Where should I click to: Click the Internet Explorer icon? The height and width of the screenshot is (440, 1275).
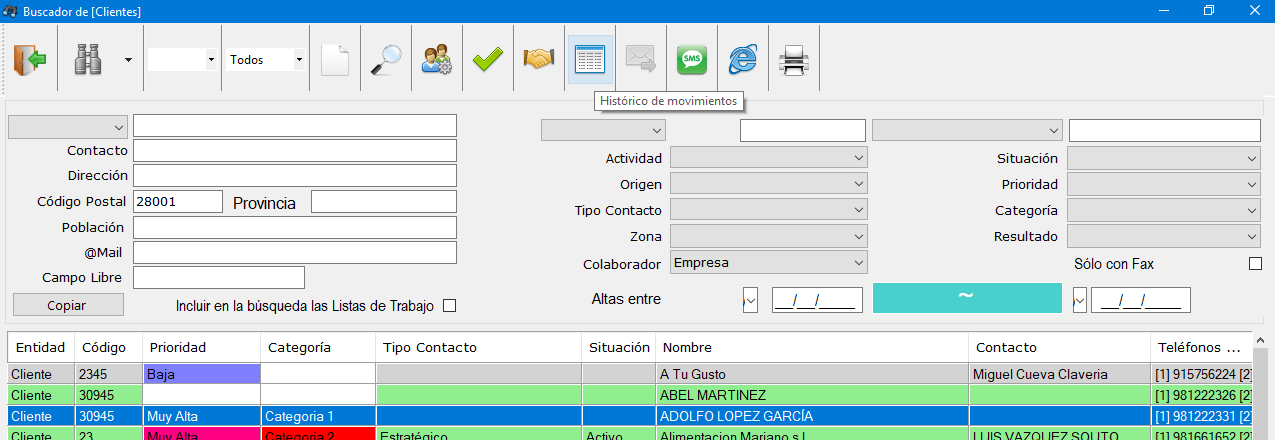coord(742,60)
